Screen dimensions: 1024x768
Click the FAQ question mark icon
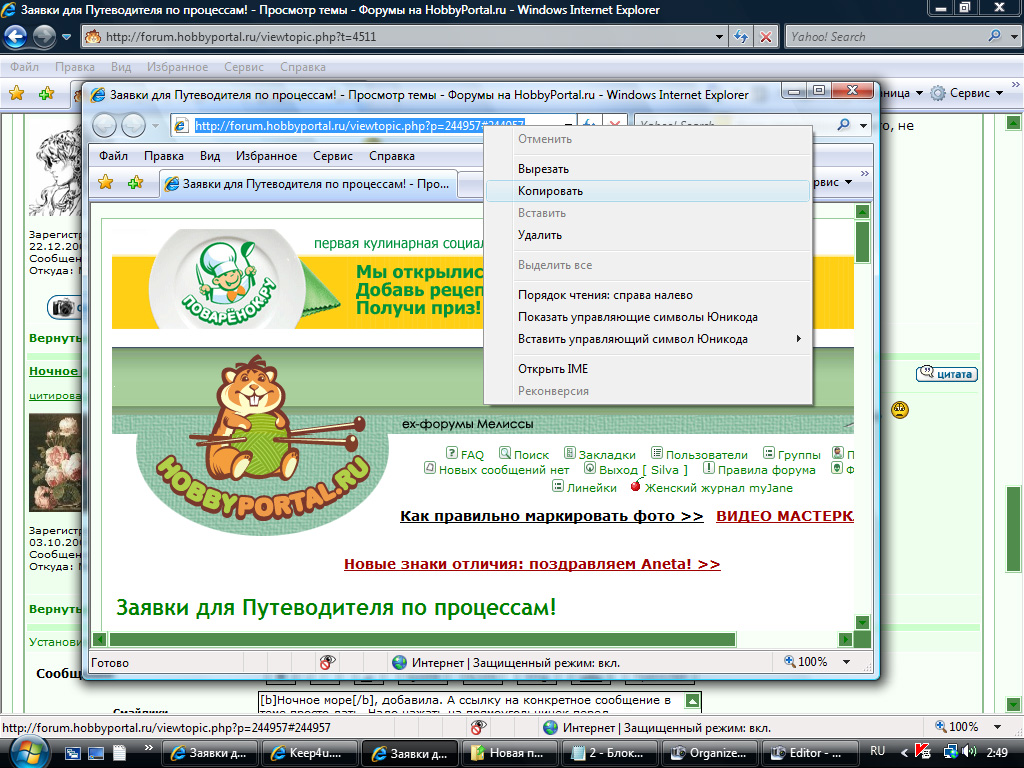(x=452, y=453)
